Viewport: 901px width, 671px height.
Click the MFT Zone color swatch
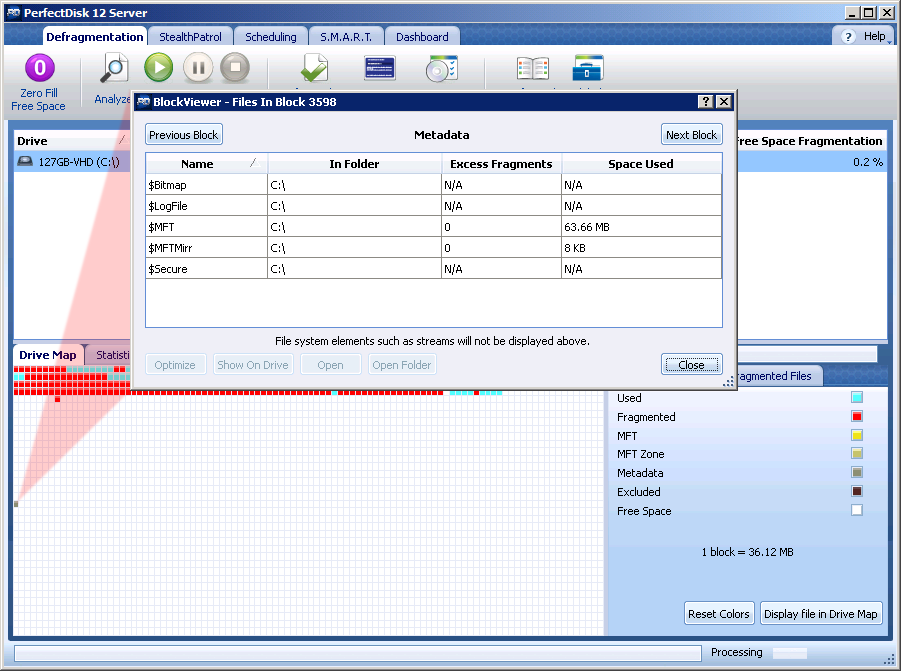click(x=857, y=453)
